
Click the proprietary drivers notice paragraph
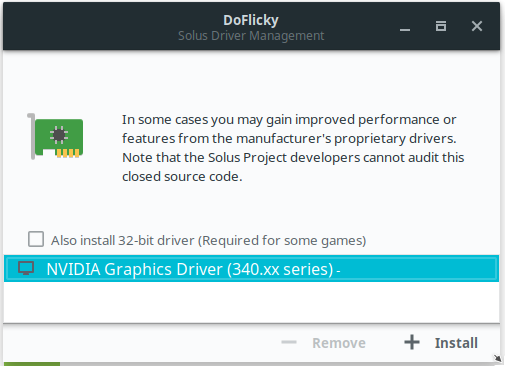point(293,148)
